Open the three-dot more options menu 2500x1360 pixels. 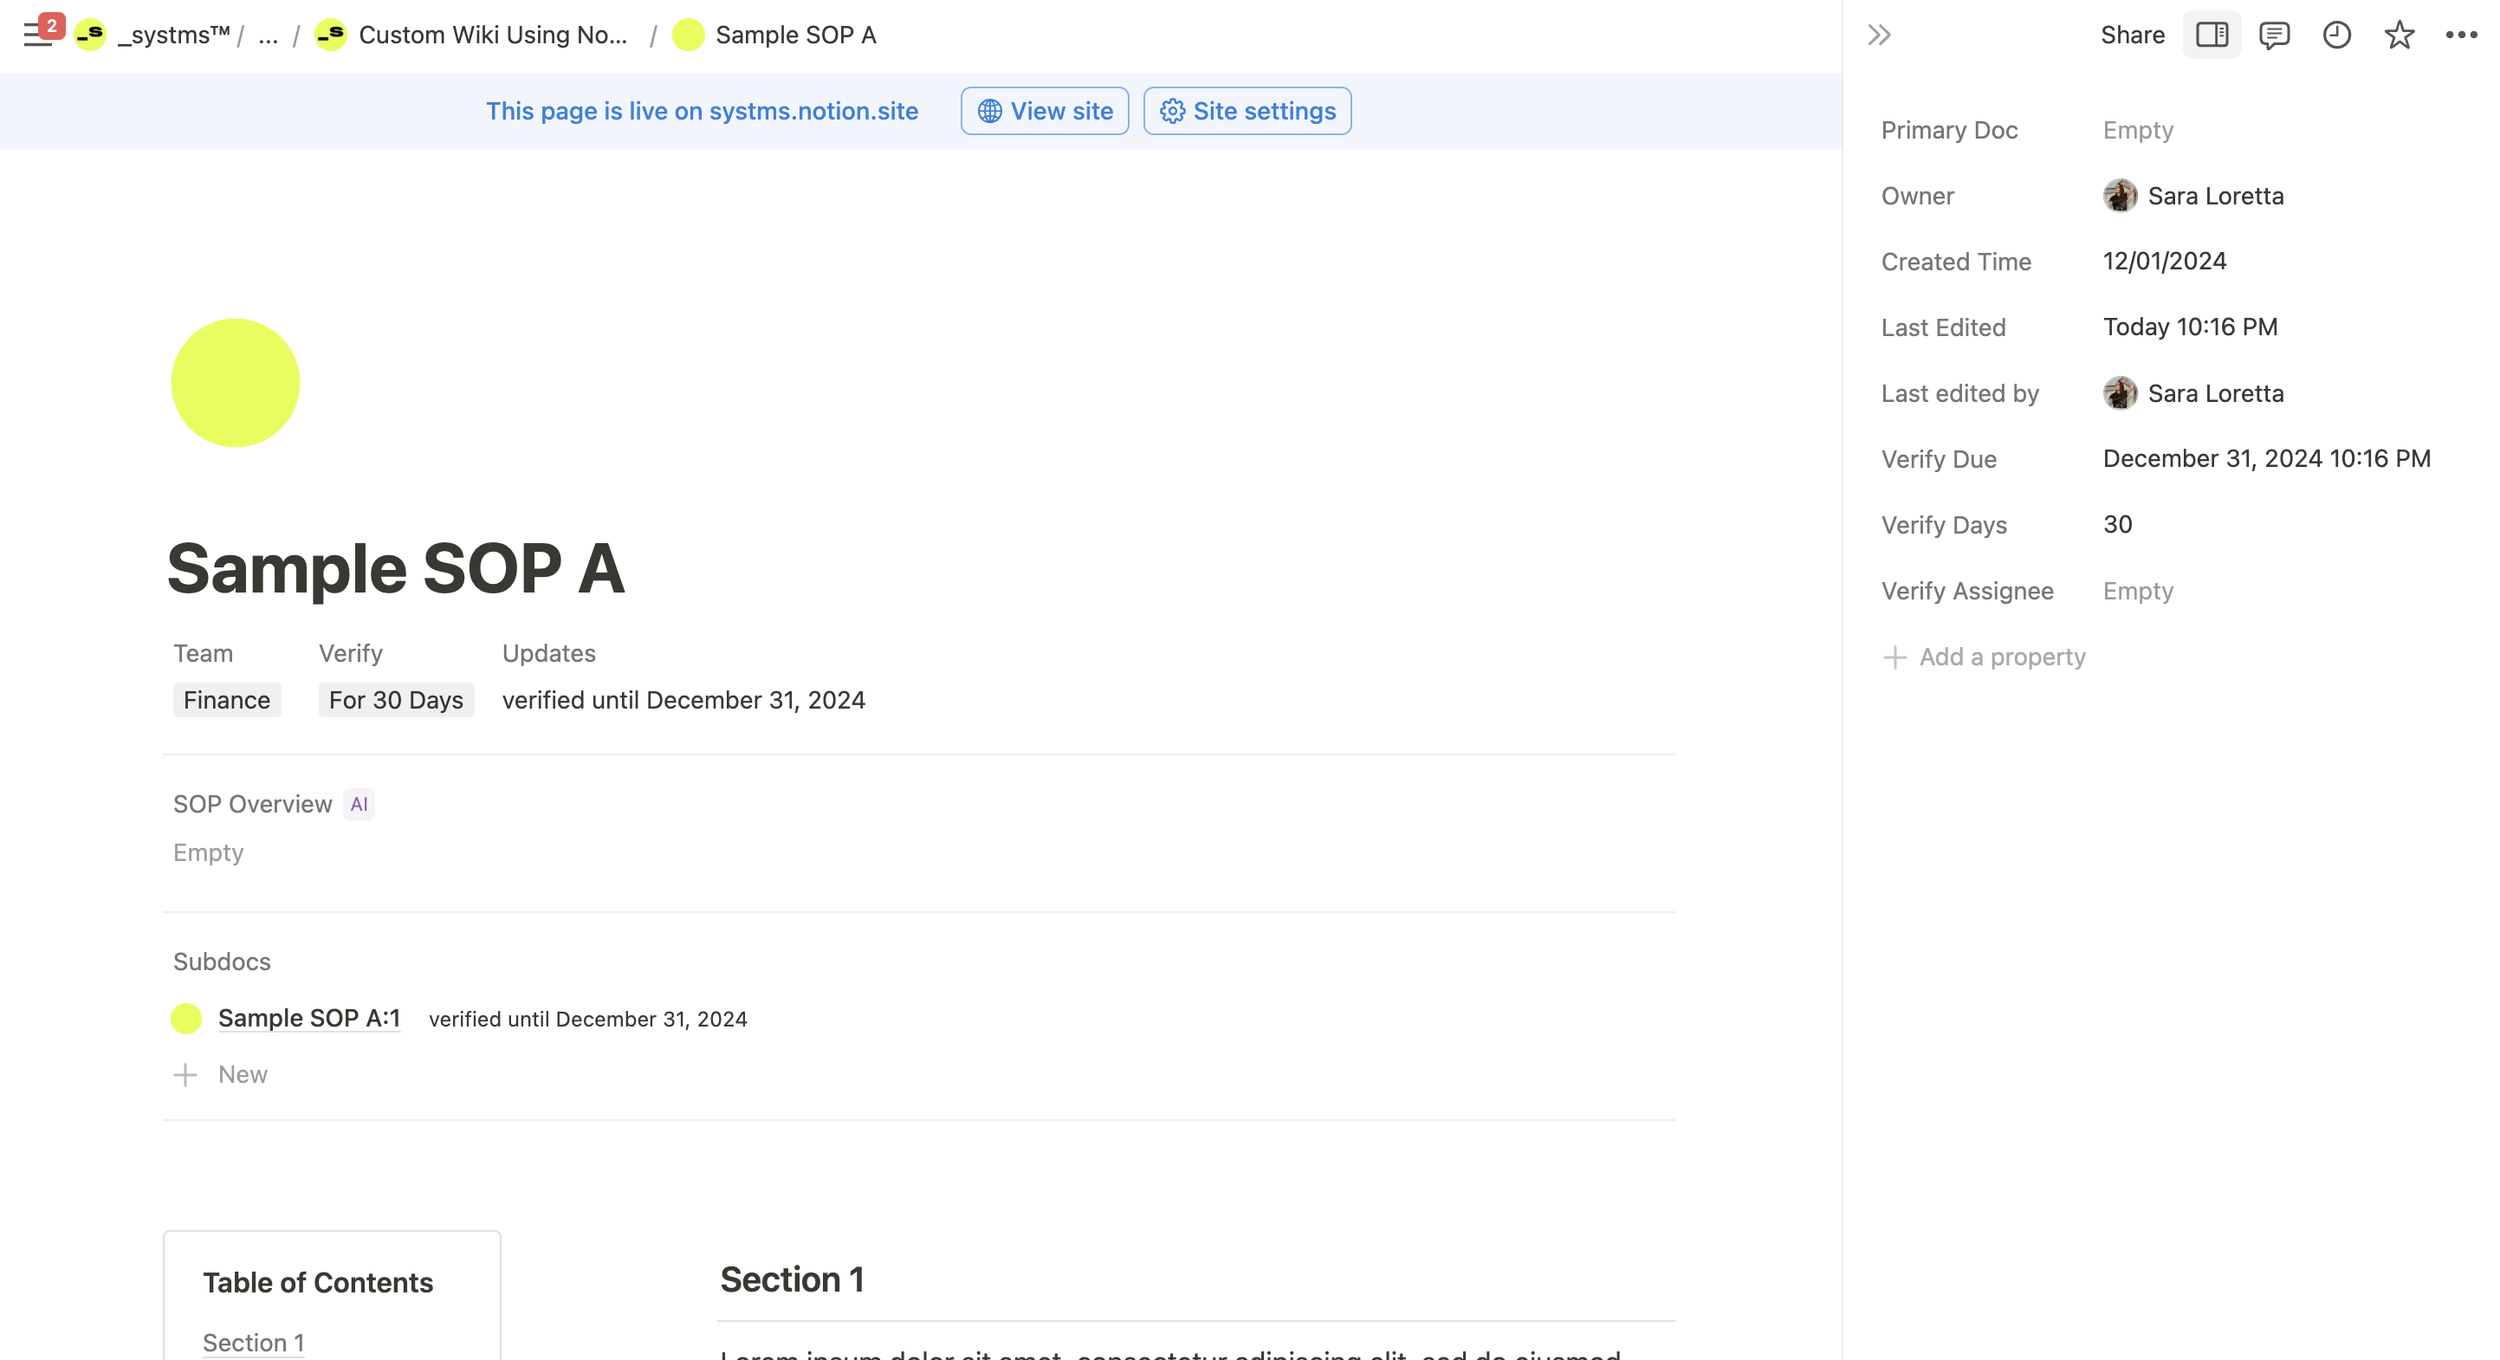pos(2461,35)
